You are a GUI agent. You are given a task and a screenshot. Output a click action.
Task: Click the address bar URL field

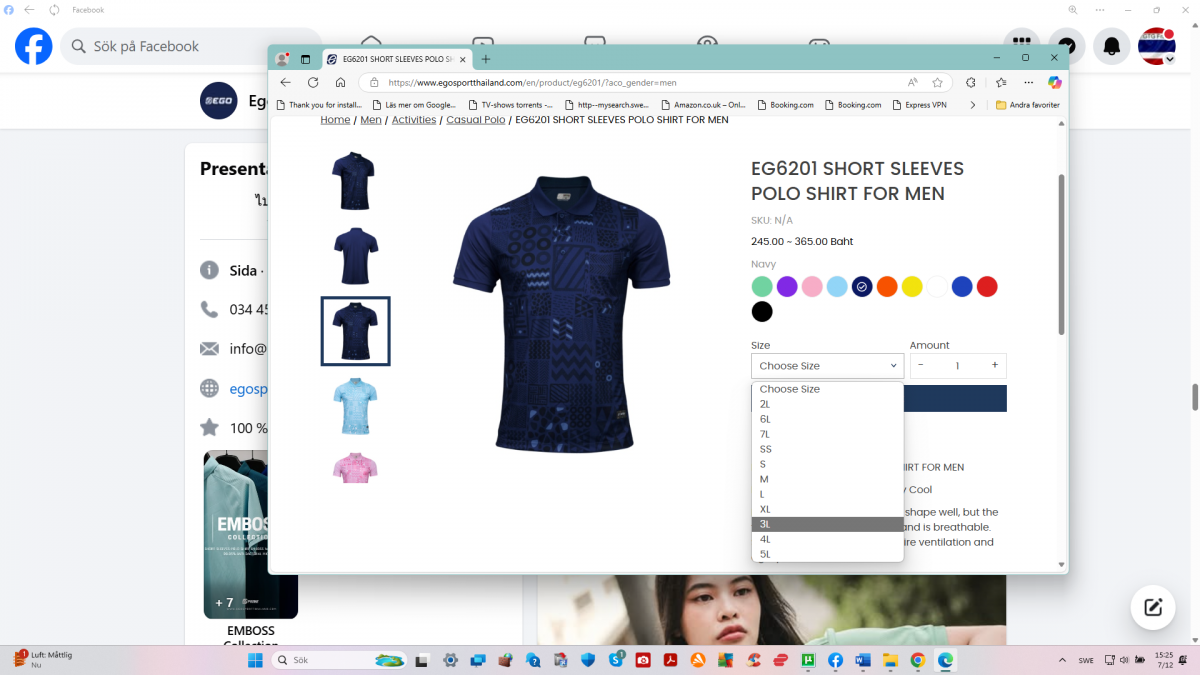pos(640,83)
